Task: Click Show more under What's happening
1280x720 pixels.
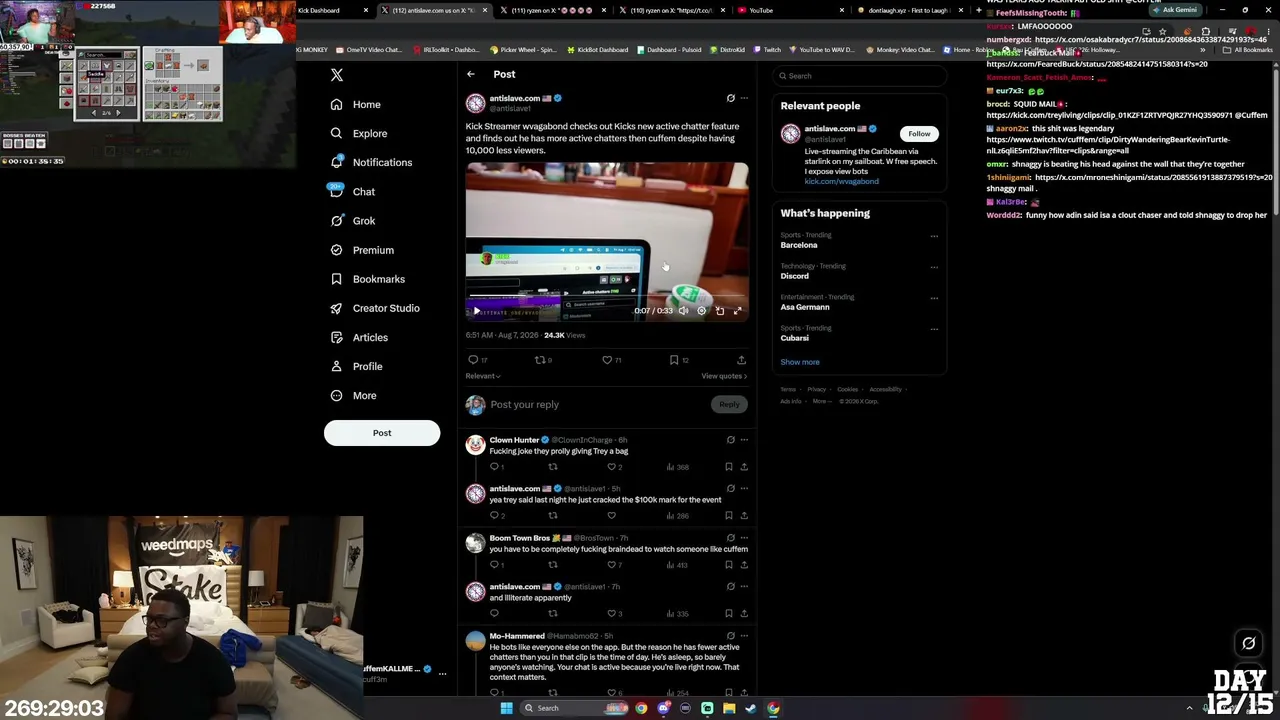Action: click(x=800, y=362)
